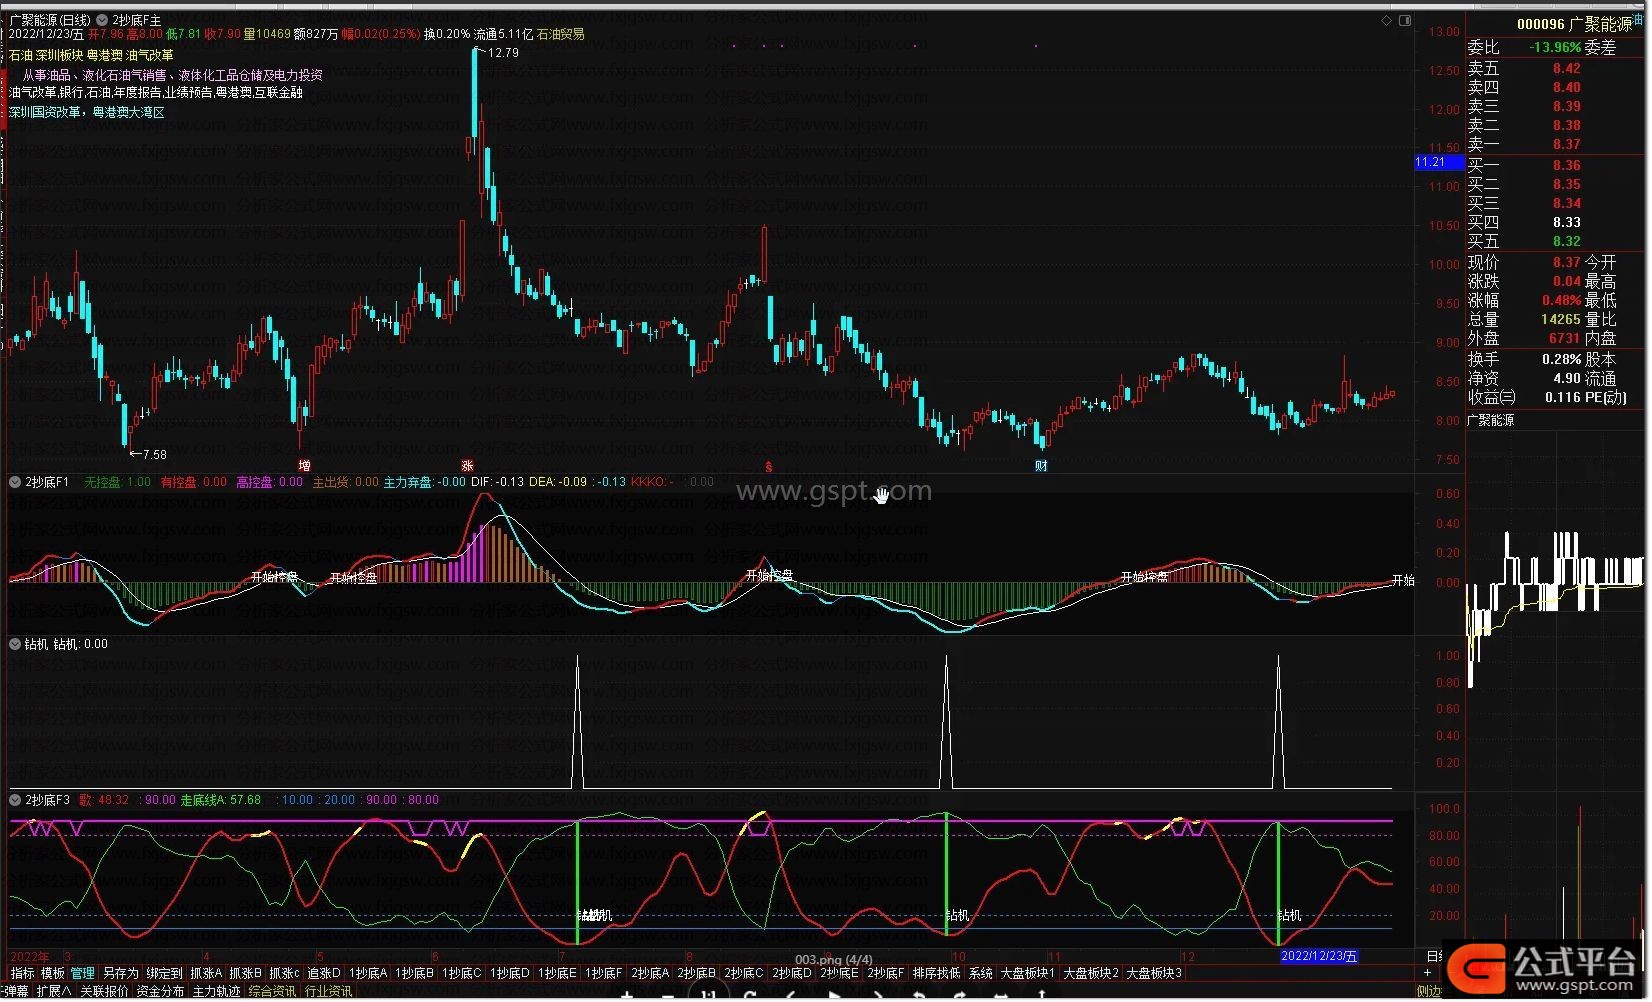Click the 000096 广聚能源 stock title

1574,24
